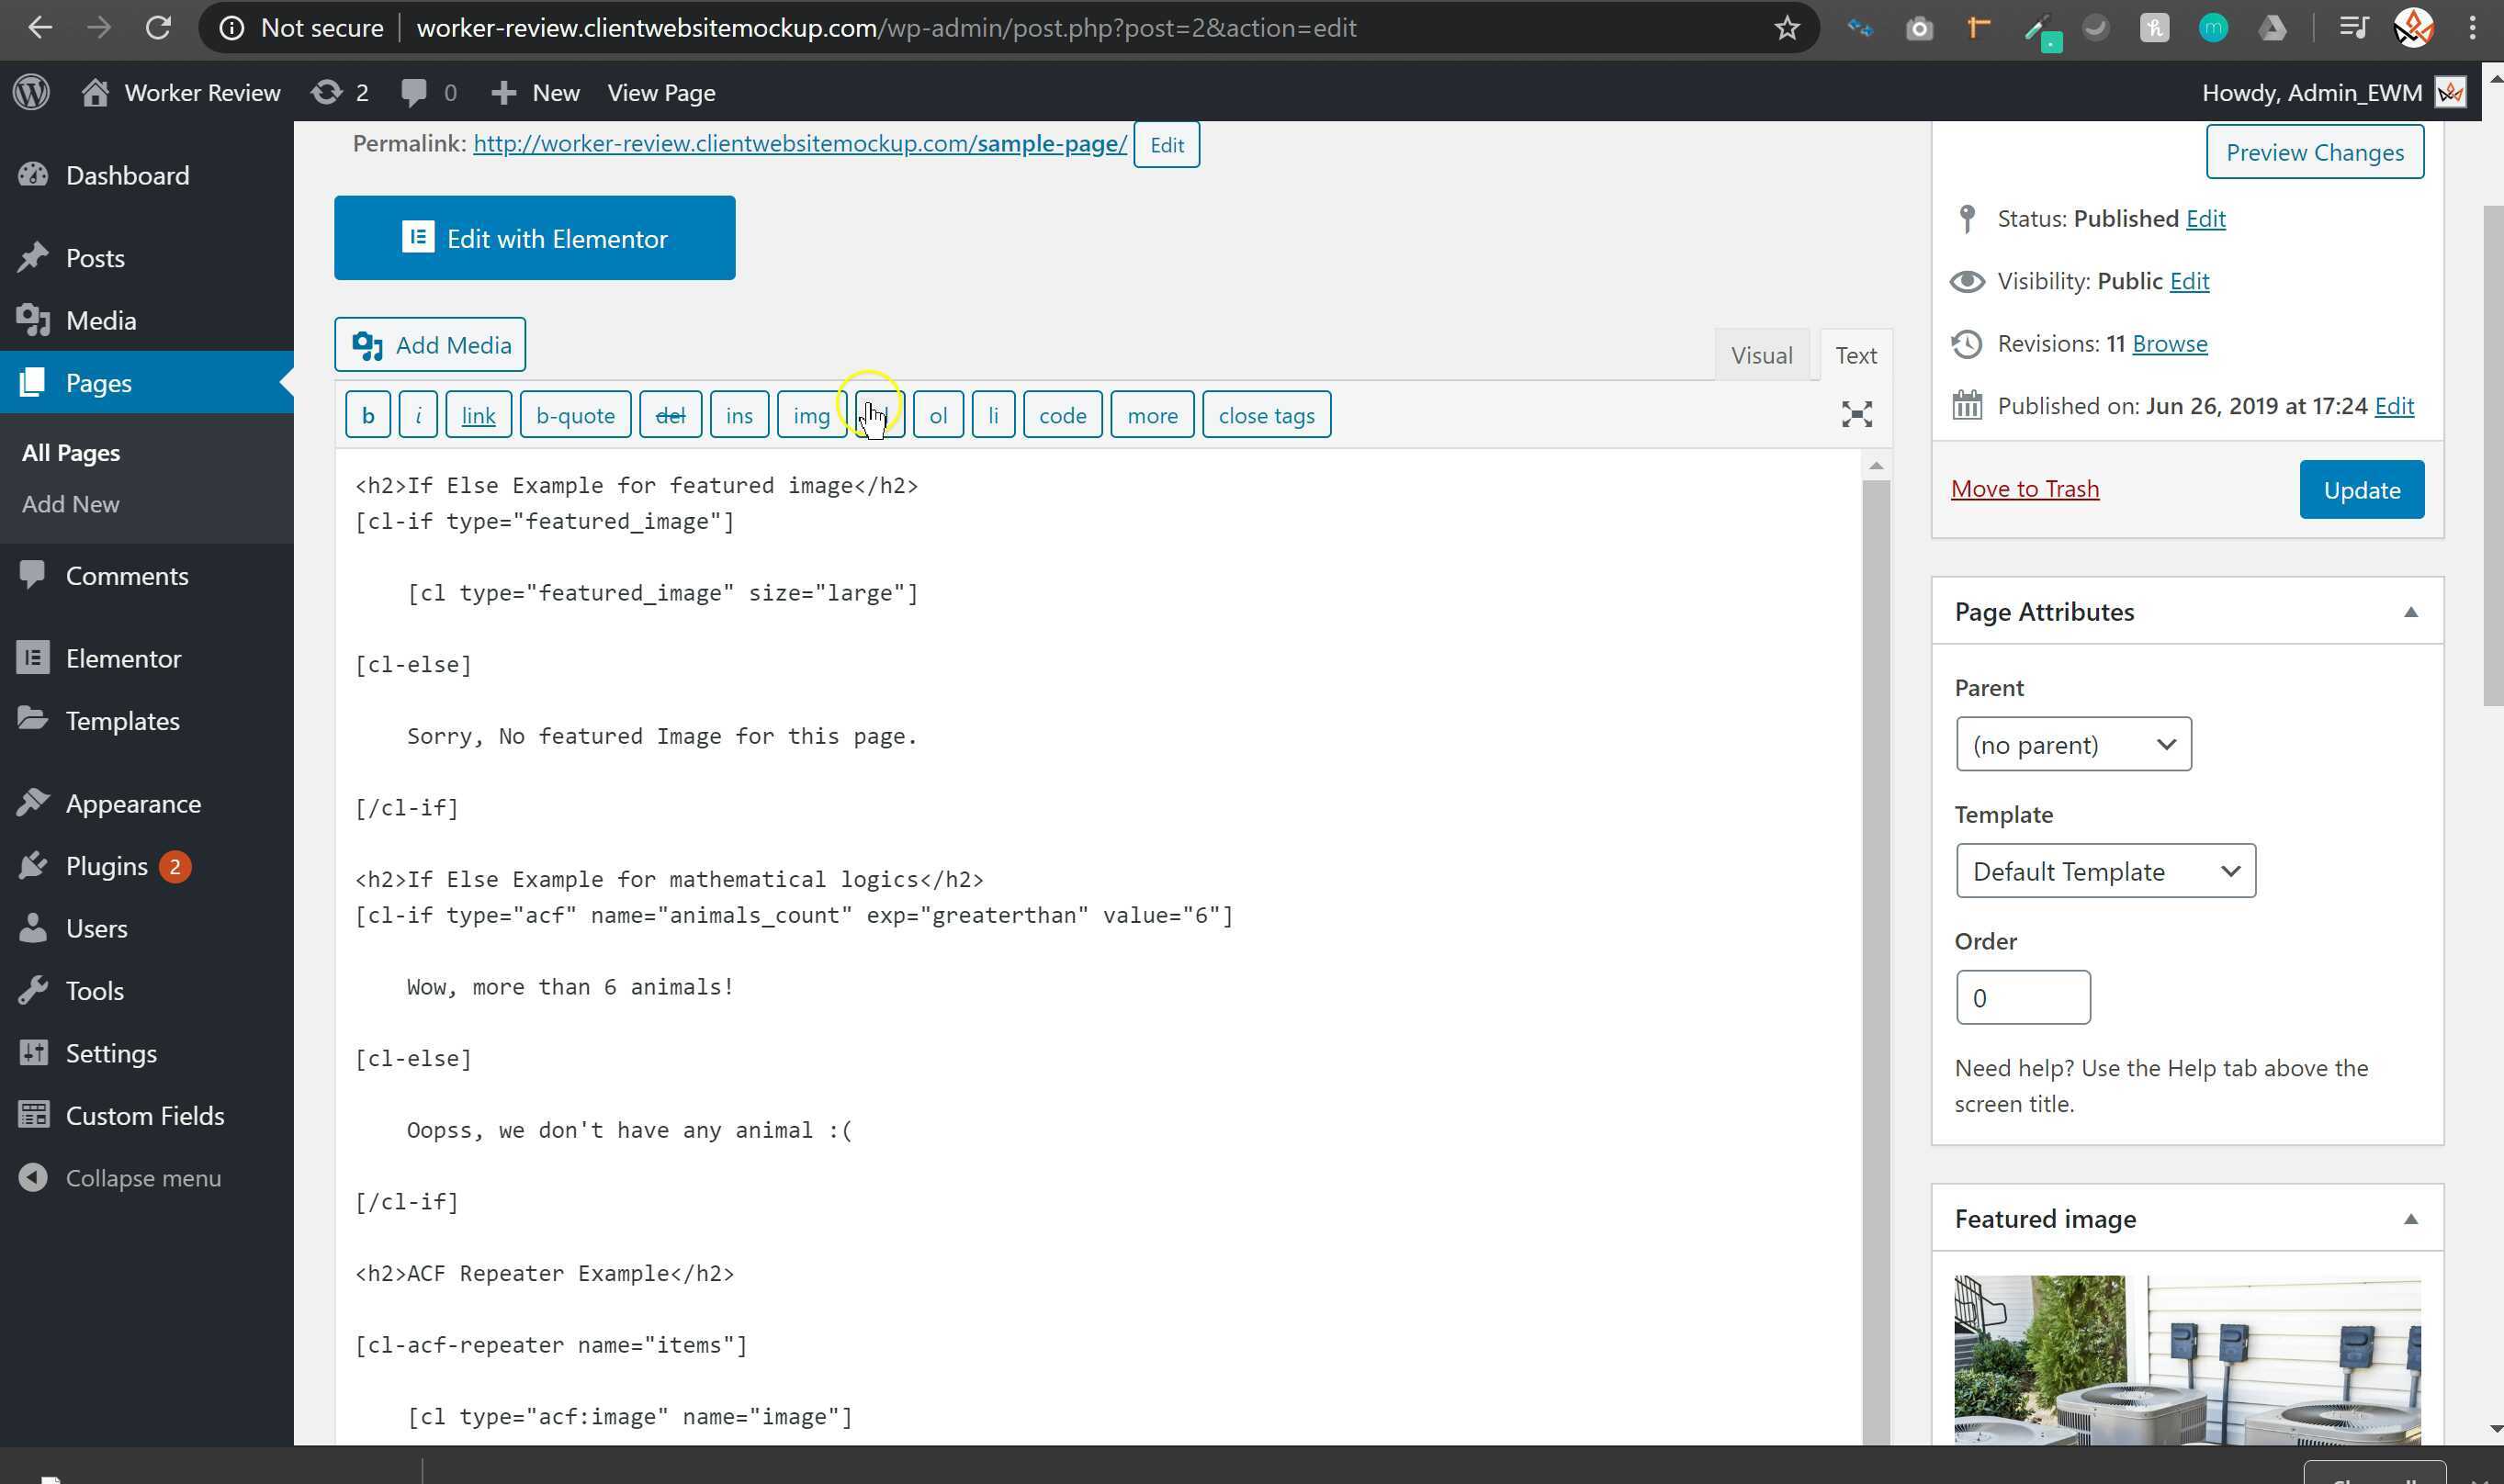Image resolution: width=2504 pixels, height=1484 pixels.
Task: Click Collapse menu arrow
Action: pos(33,1177)
